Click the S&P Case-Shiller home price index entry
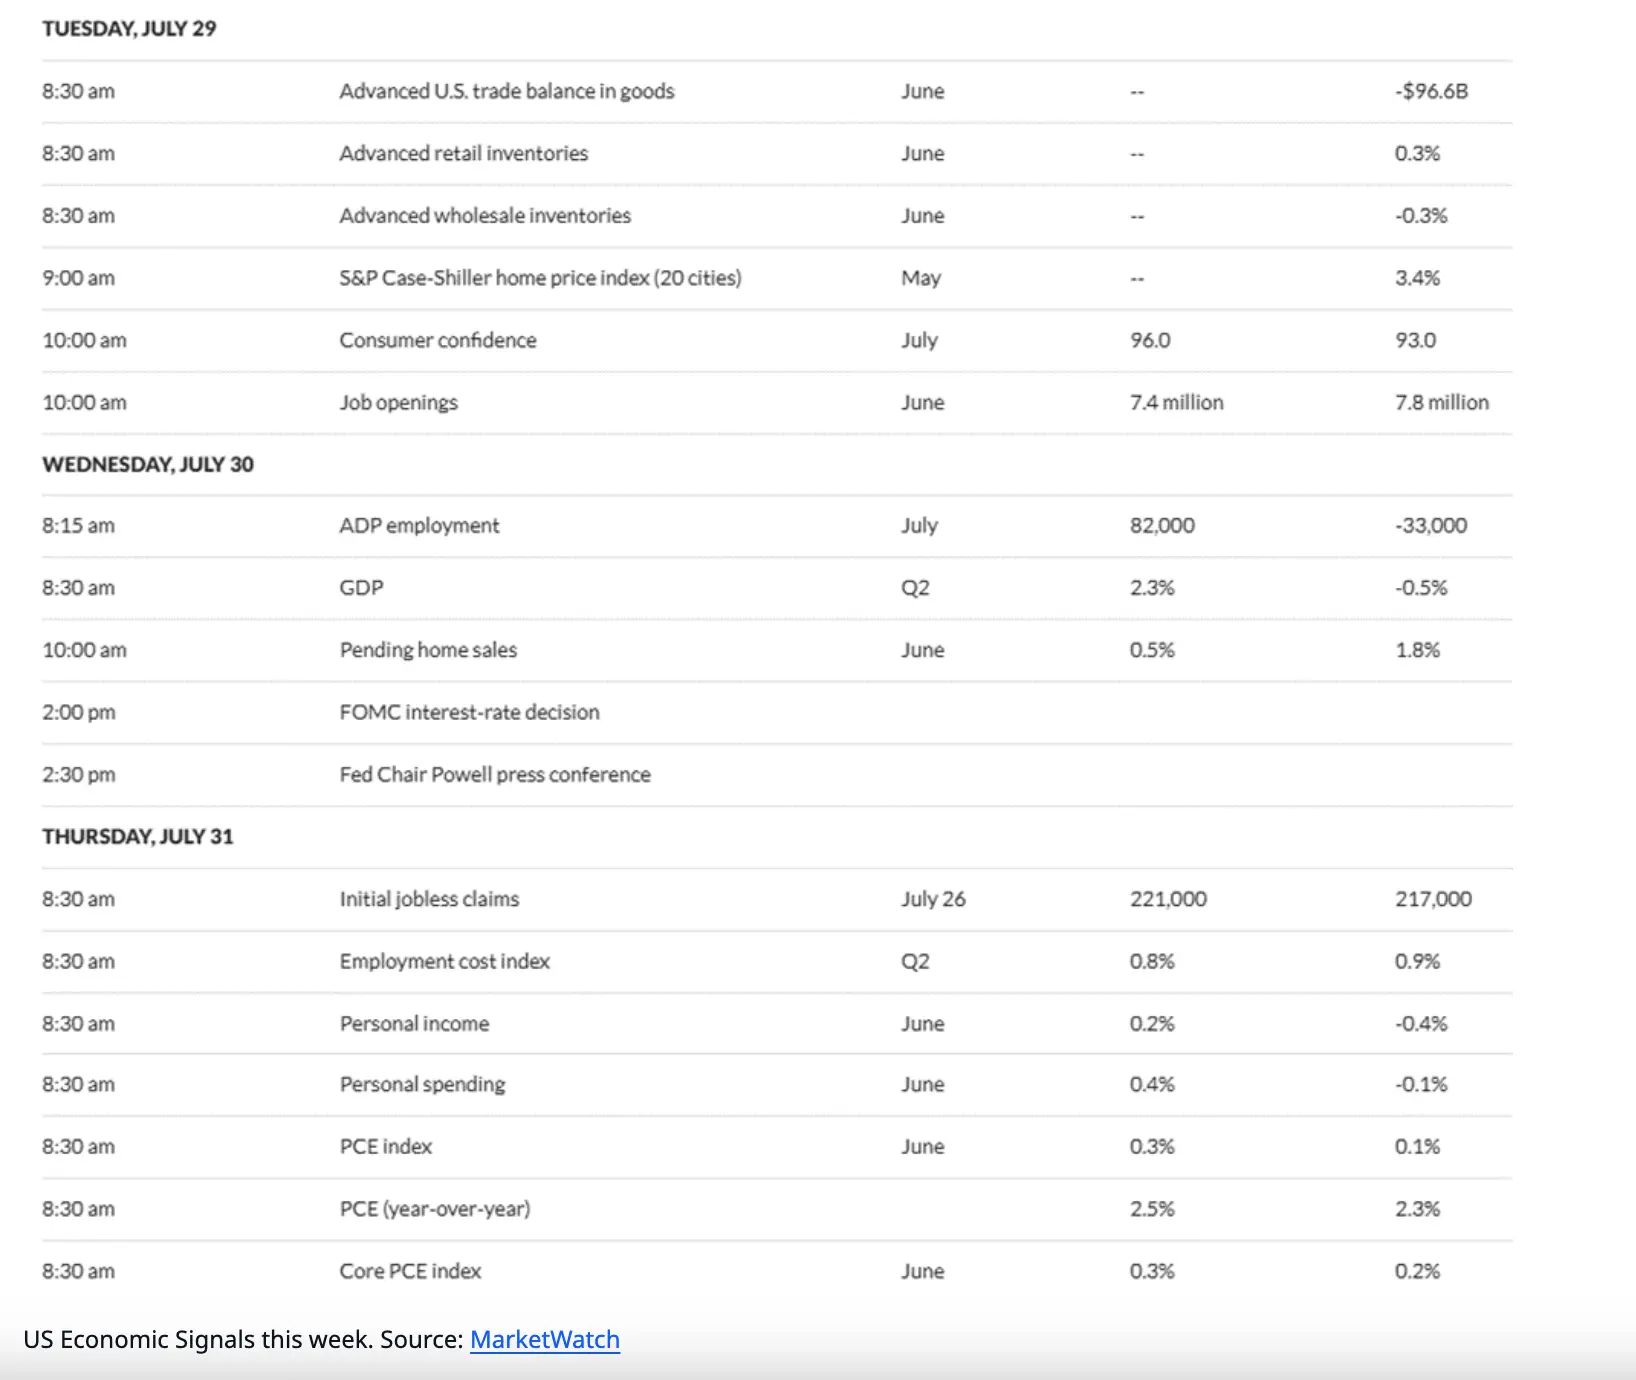1636x1380 pixels. [540, 278]
